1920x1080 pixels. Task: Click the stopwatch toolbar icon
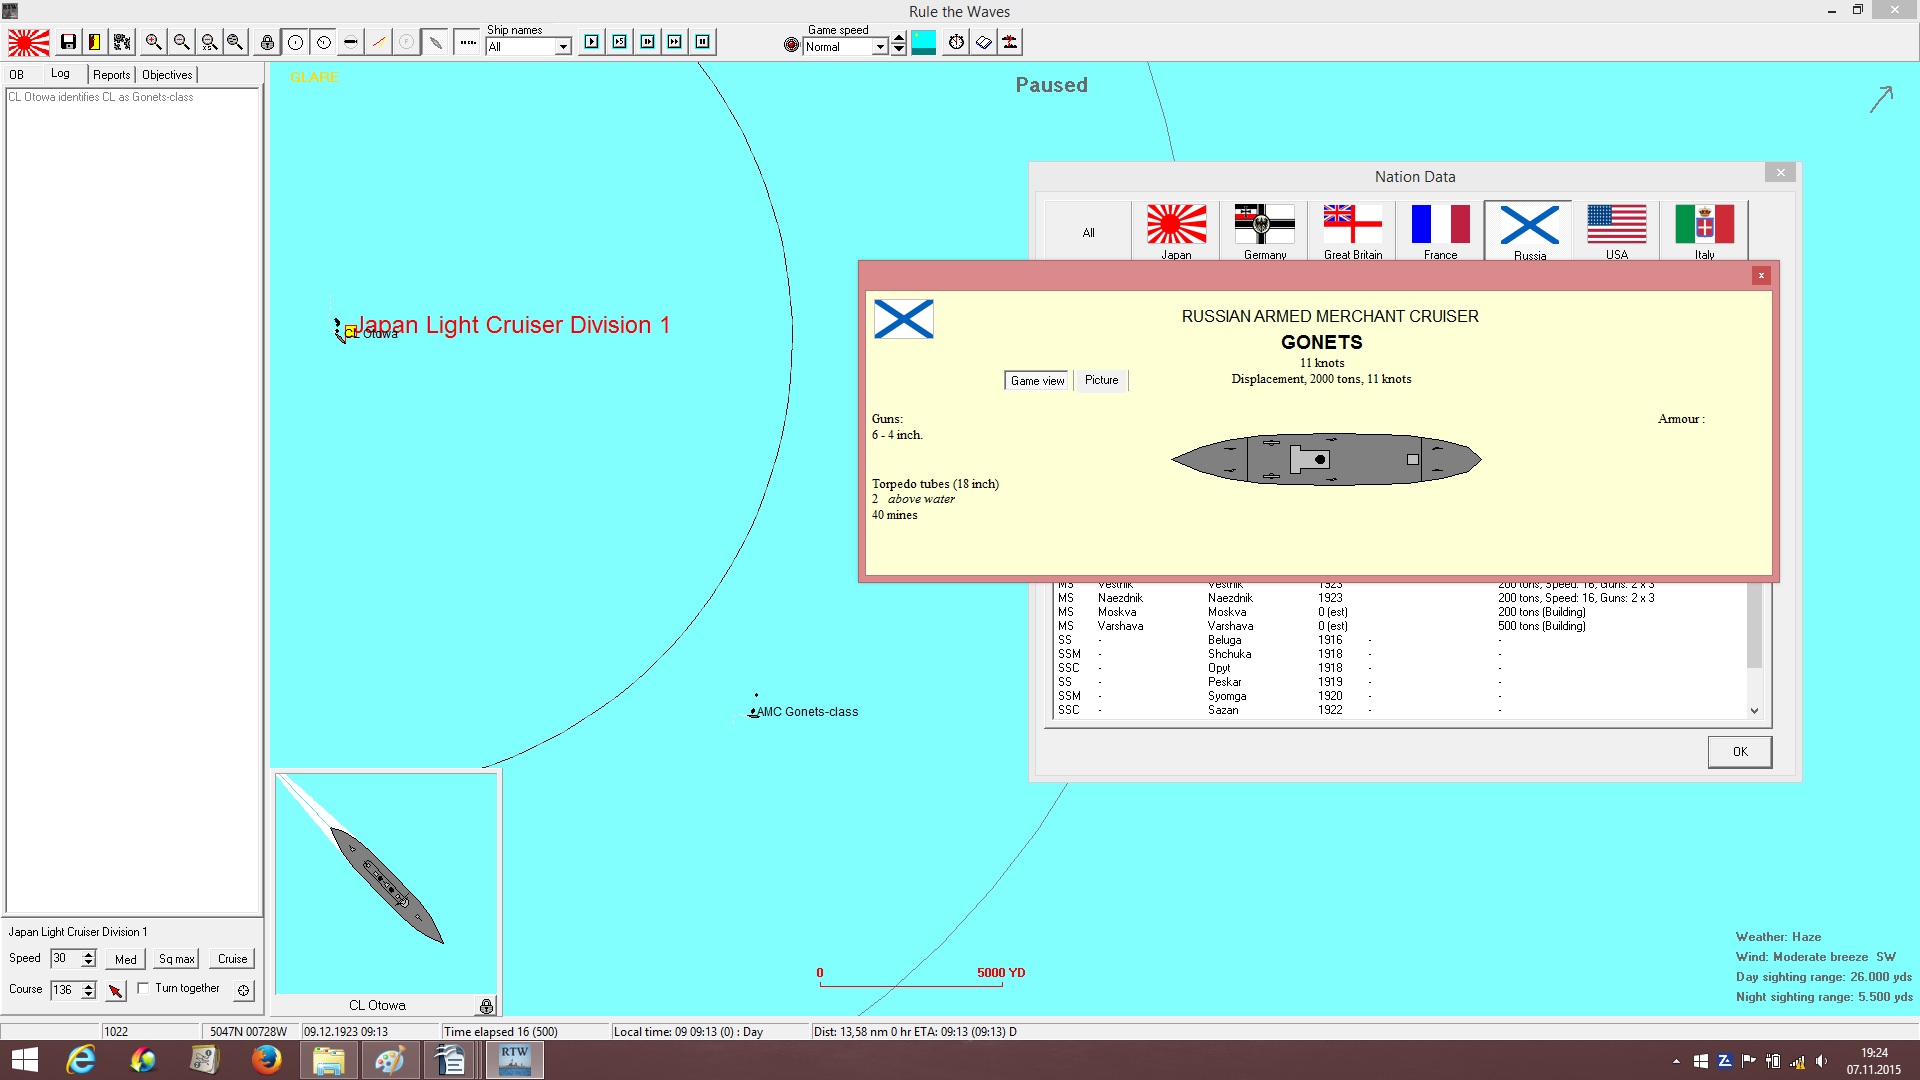pyautogui.click(x=957, y=42)
